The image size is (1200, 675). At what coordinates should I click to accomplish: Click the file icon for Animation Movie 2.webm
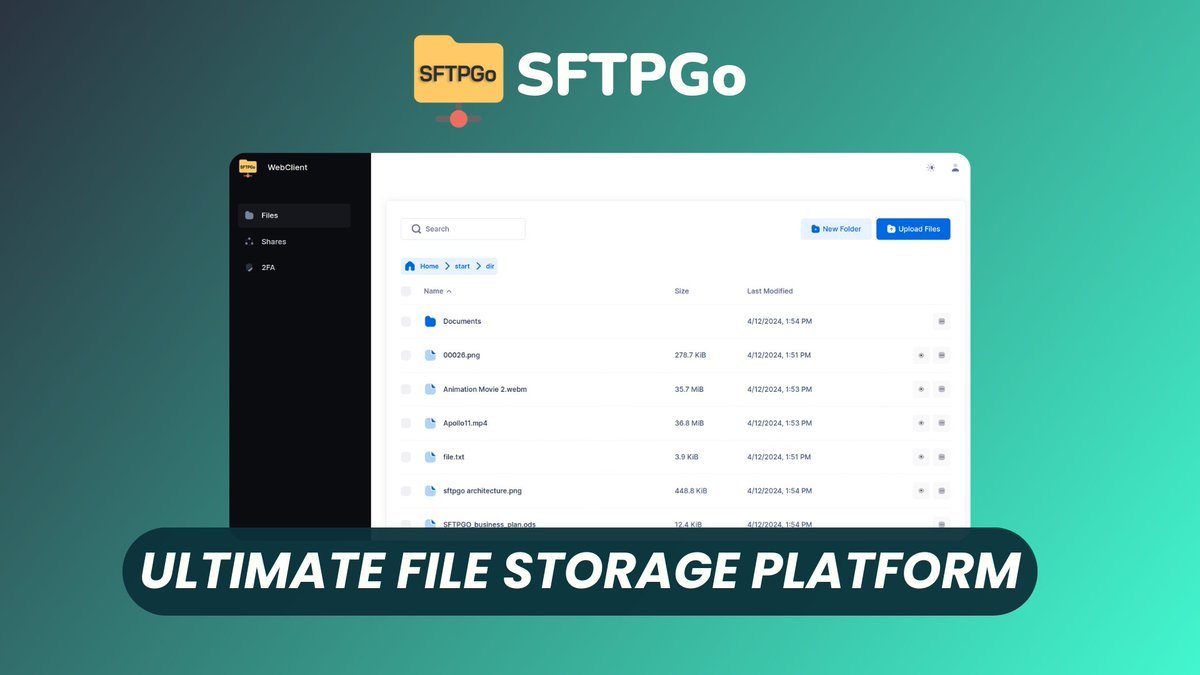tap(430, 389)
